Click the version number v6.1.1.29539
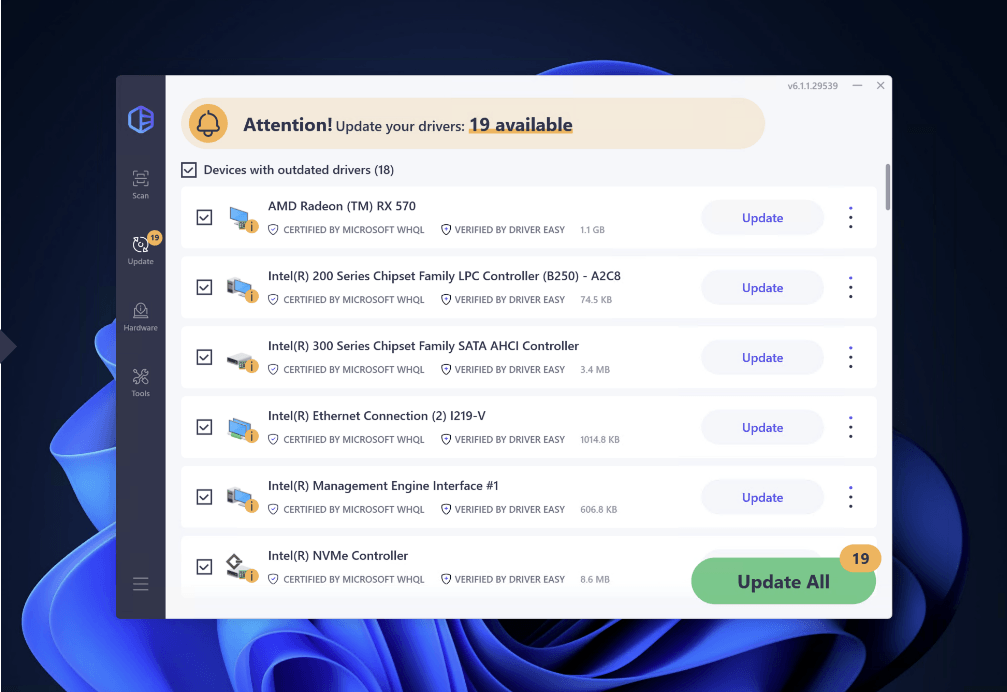Screen dimensions: 1007x692 [x=812, y=86]
